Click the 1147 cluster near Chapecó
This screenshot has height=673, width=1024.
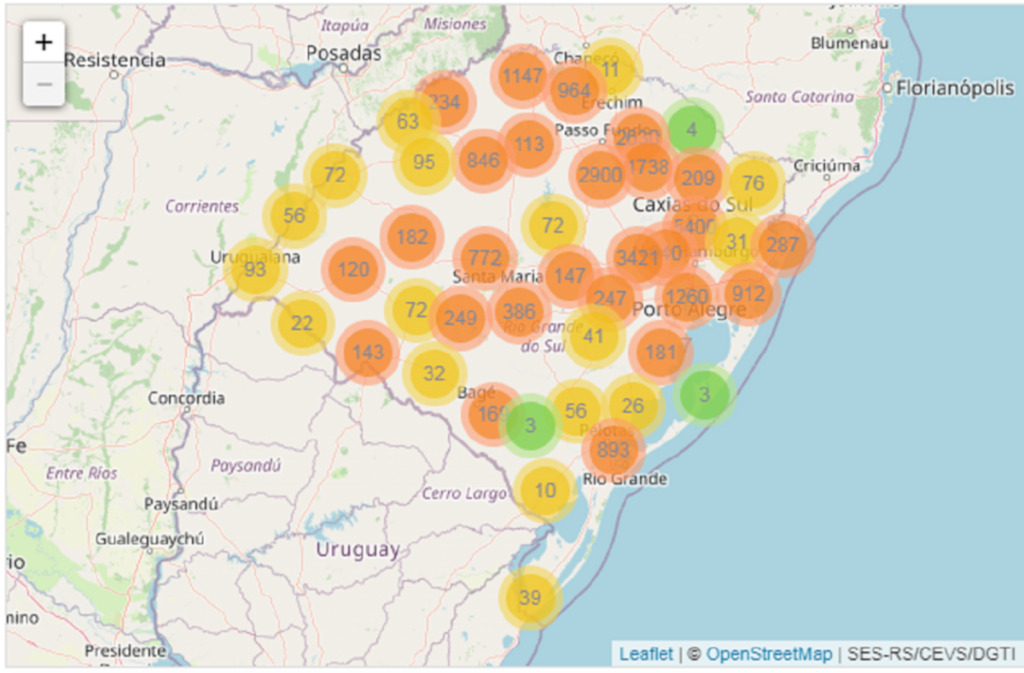coord(520,75)
